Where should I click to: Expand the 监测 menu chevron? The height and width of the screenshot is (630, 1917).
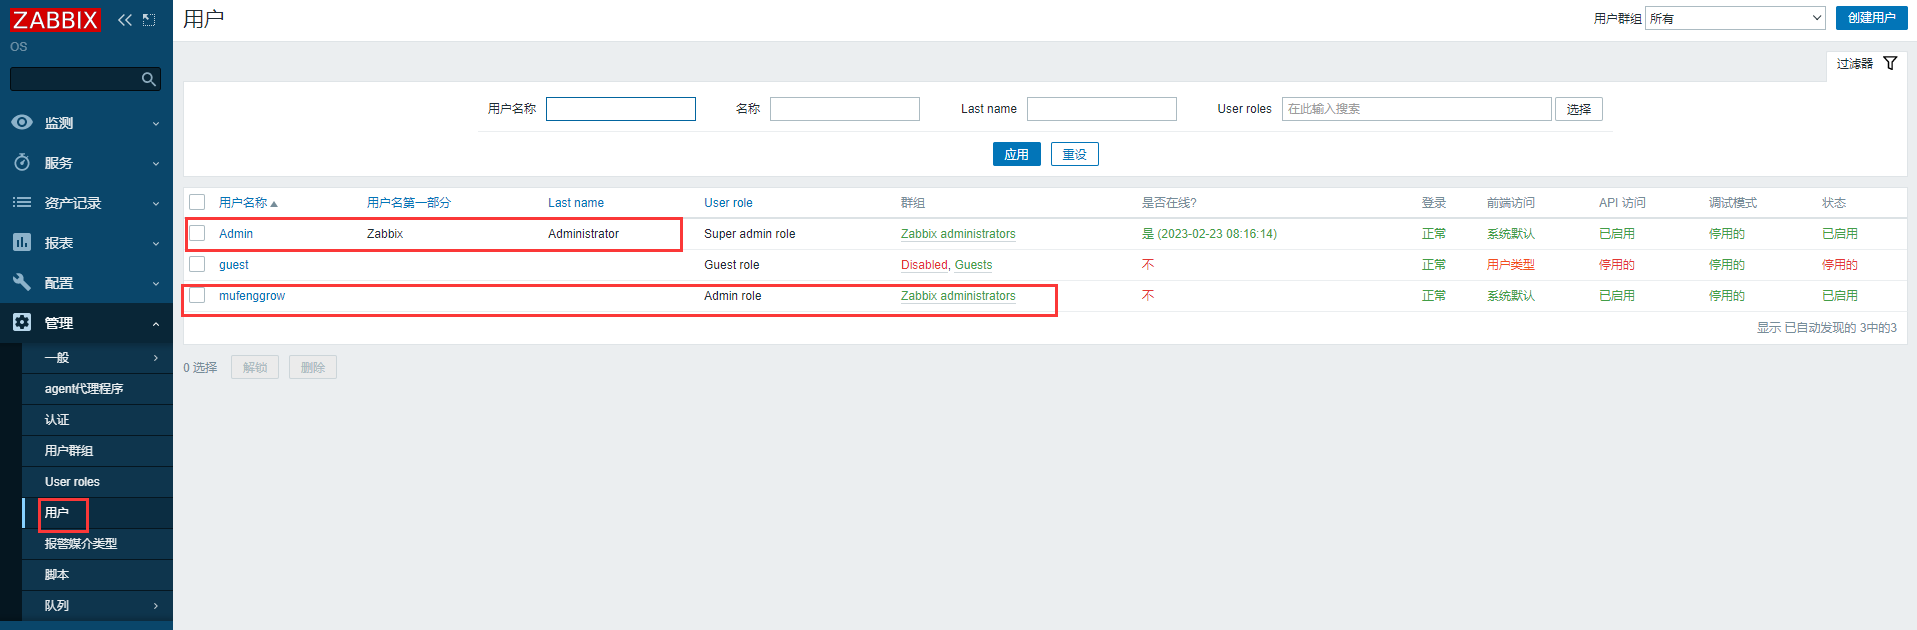click(156, 124)
